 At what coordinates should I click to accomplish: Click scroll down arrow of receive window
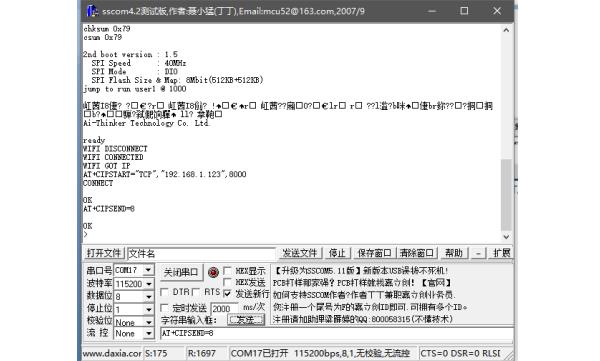click(506, 237)
